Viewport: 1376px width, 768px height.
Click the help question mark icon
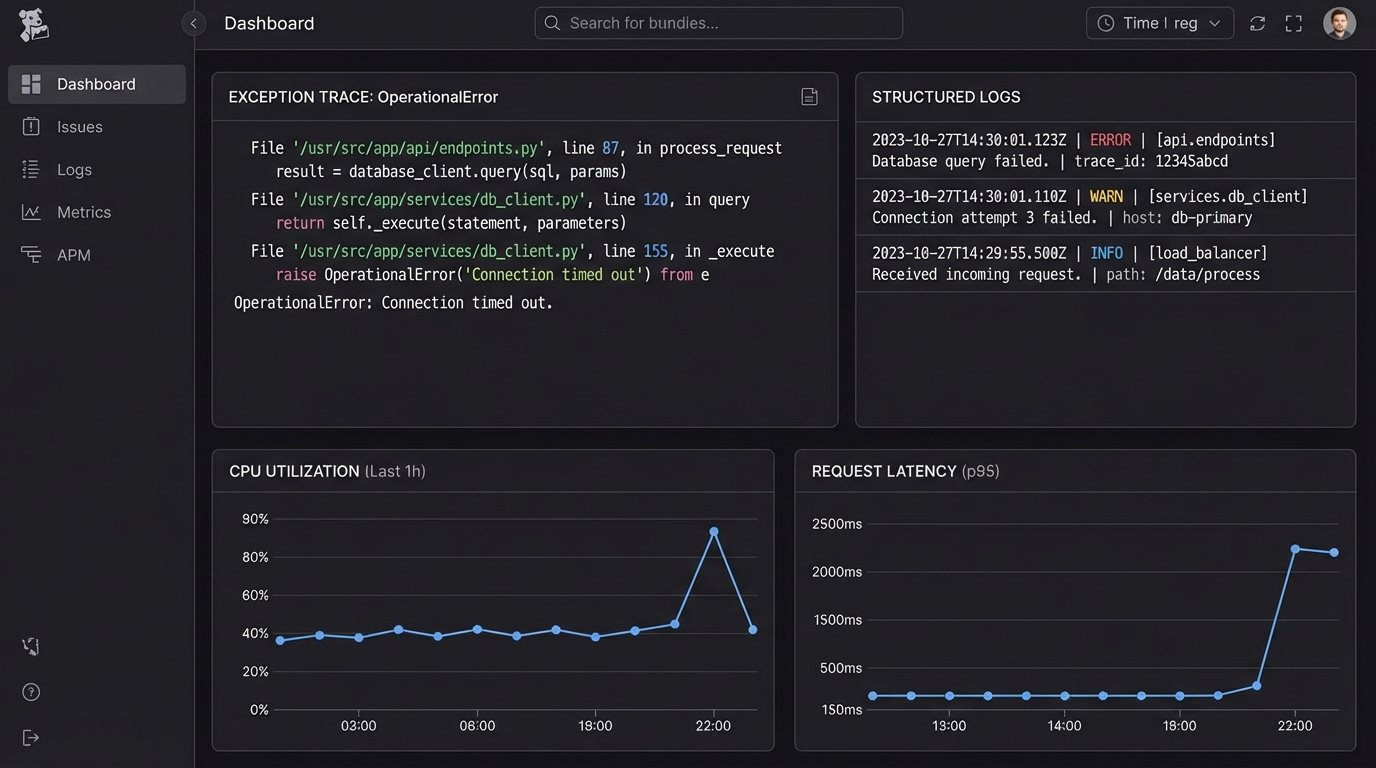click(x=31, y=692)
